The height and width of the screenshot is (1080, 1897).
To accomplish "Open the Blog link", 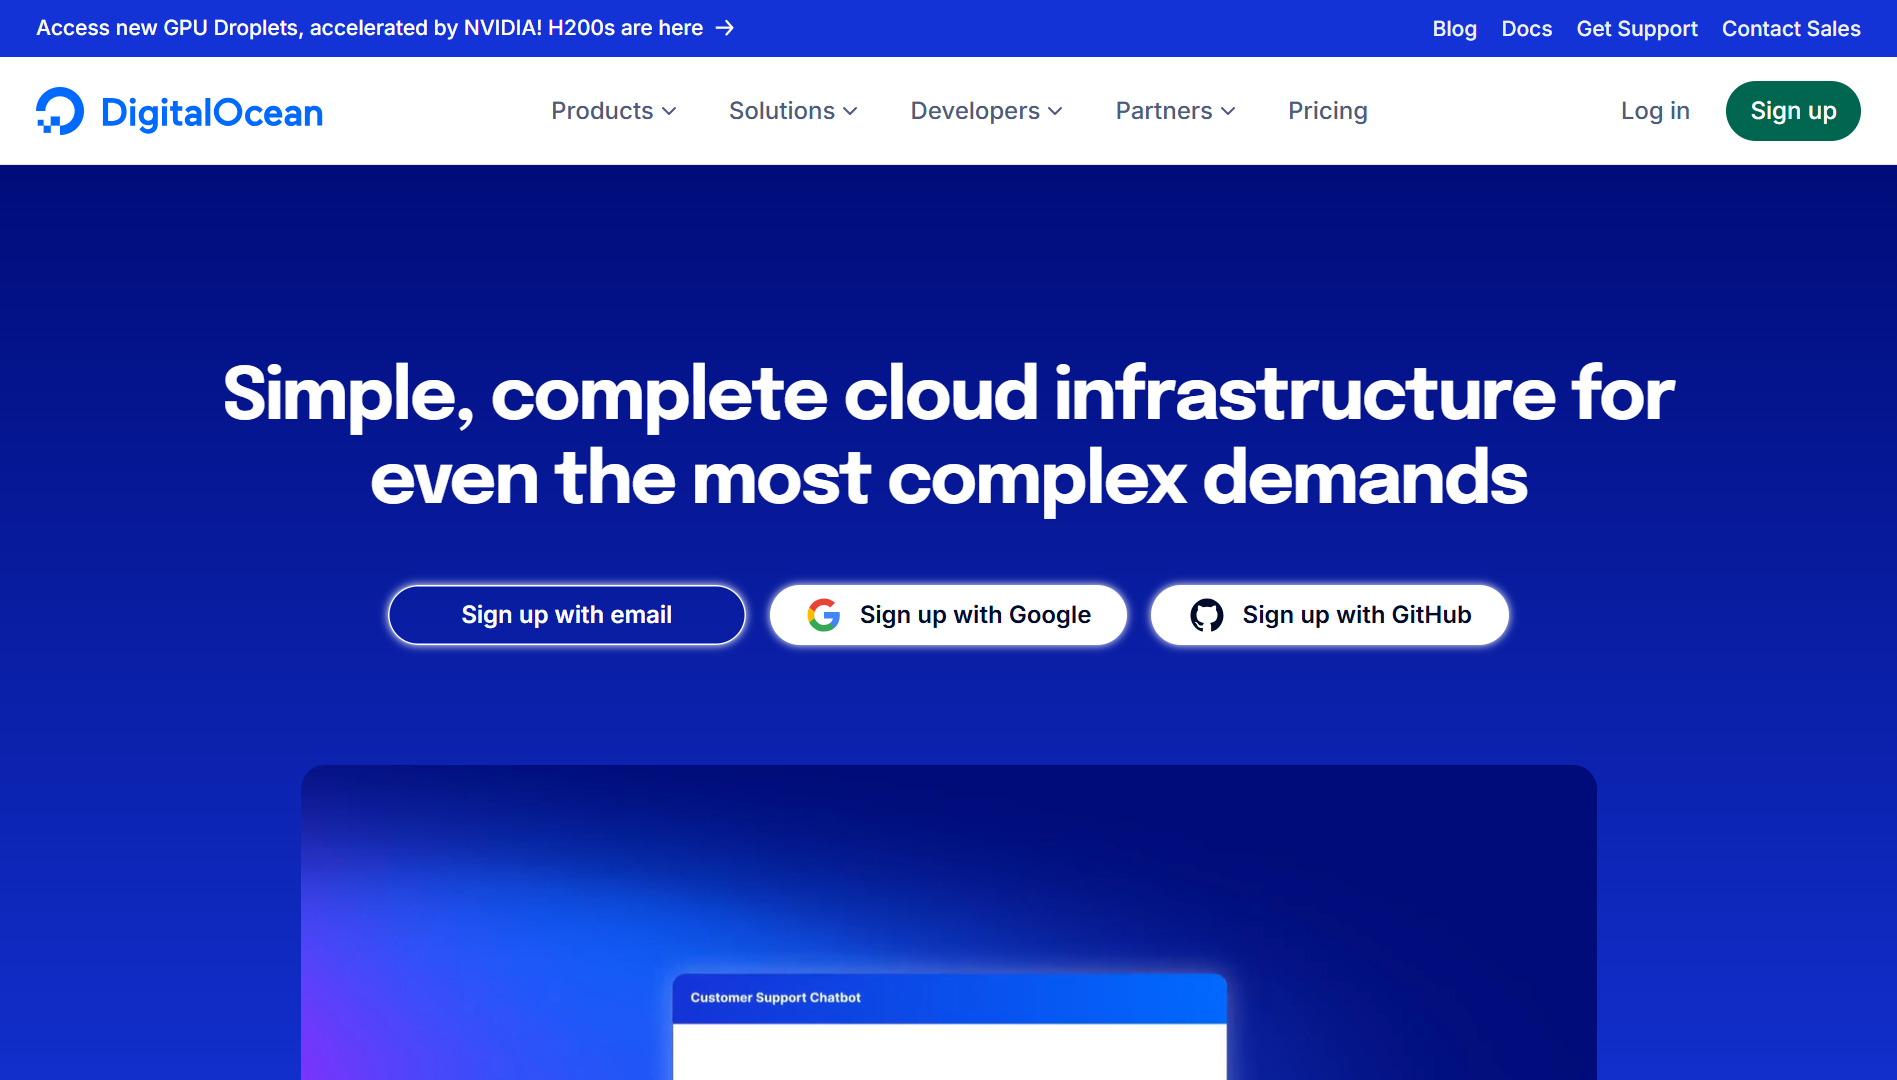I will (1454, 29).
